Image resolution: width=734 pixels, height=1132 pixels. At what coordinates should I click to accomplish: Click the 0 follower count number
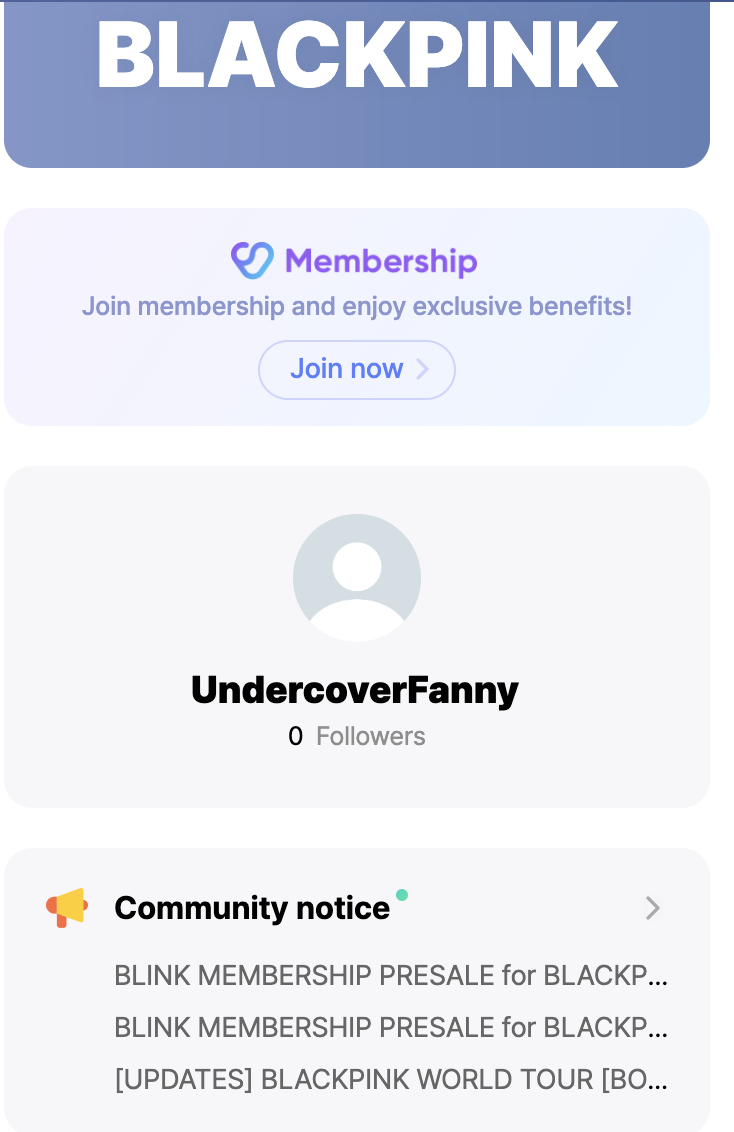click(295, 737)
